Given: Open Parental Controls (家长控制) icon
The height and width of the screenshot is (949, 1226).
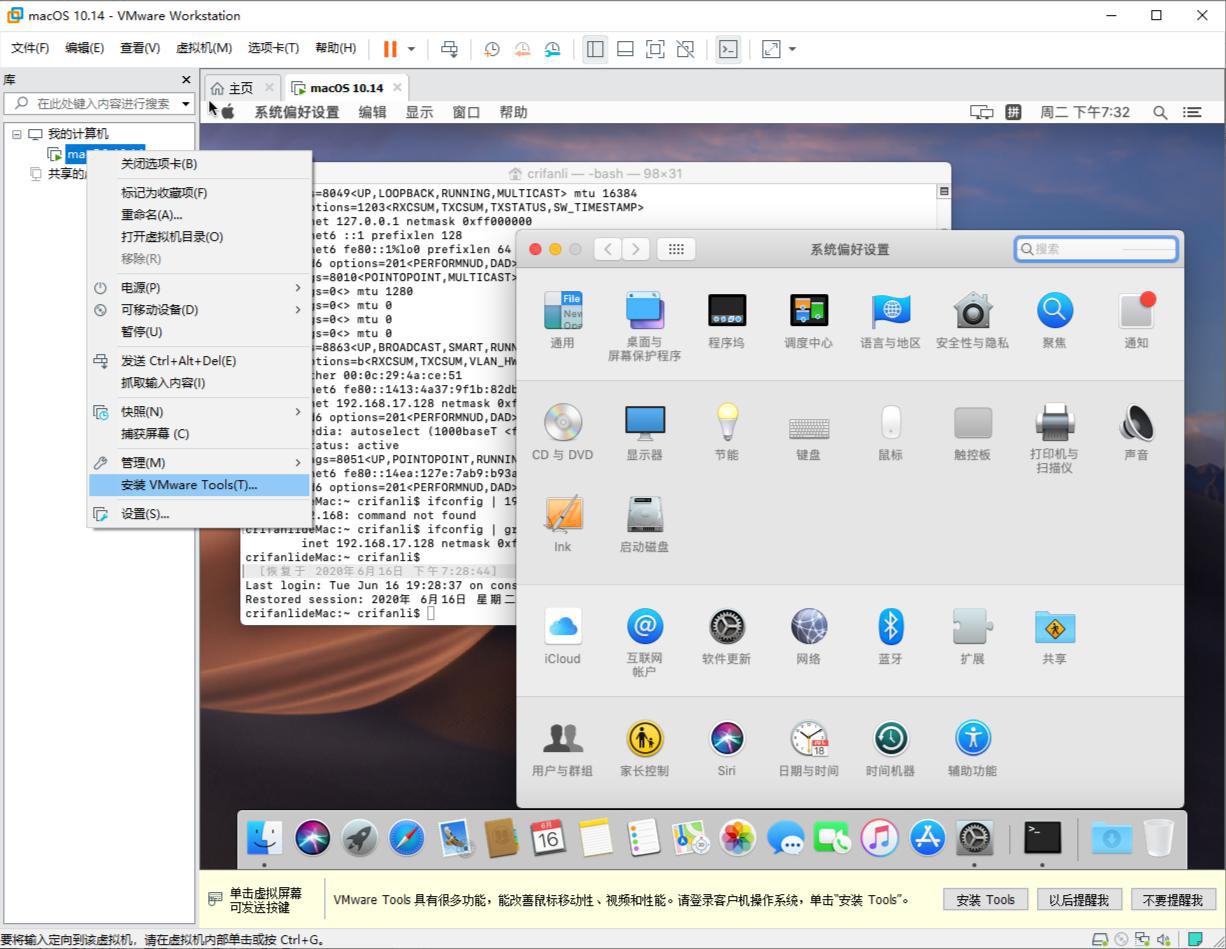Looking at the screenshot, I should tap(644, 739).
